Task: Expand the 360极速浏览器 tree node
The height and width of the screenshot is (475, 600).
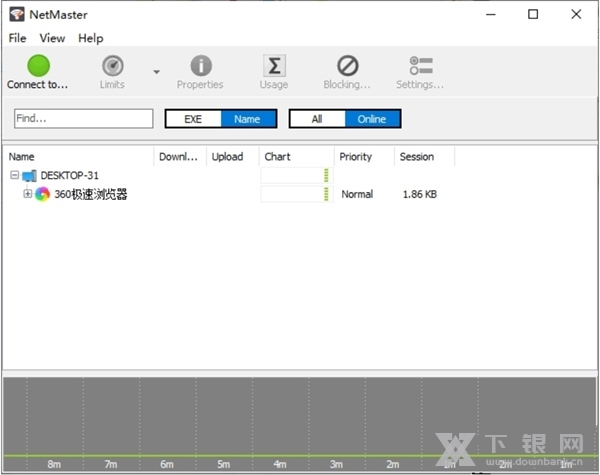Action: 28,194
